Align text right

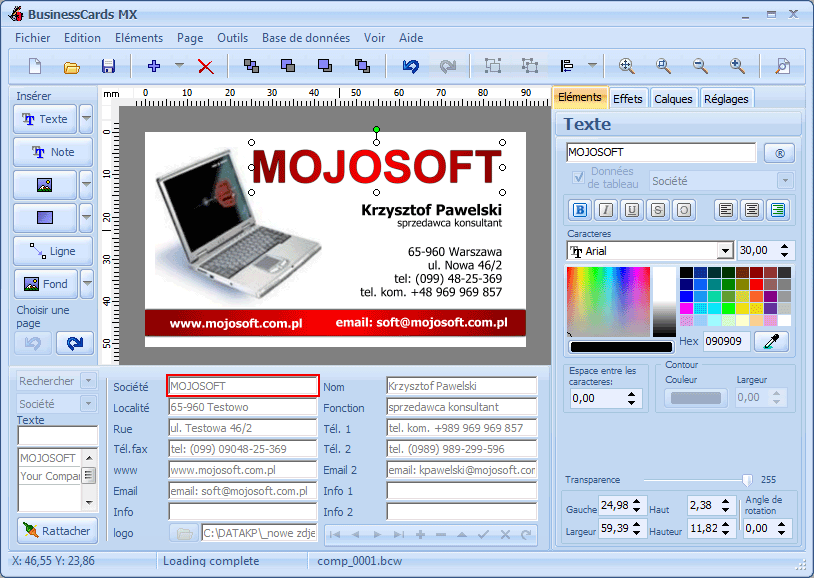click(x=778, y=210)
